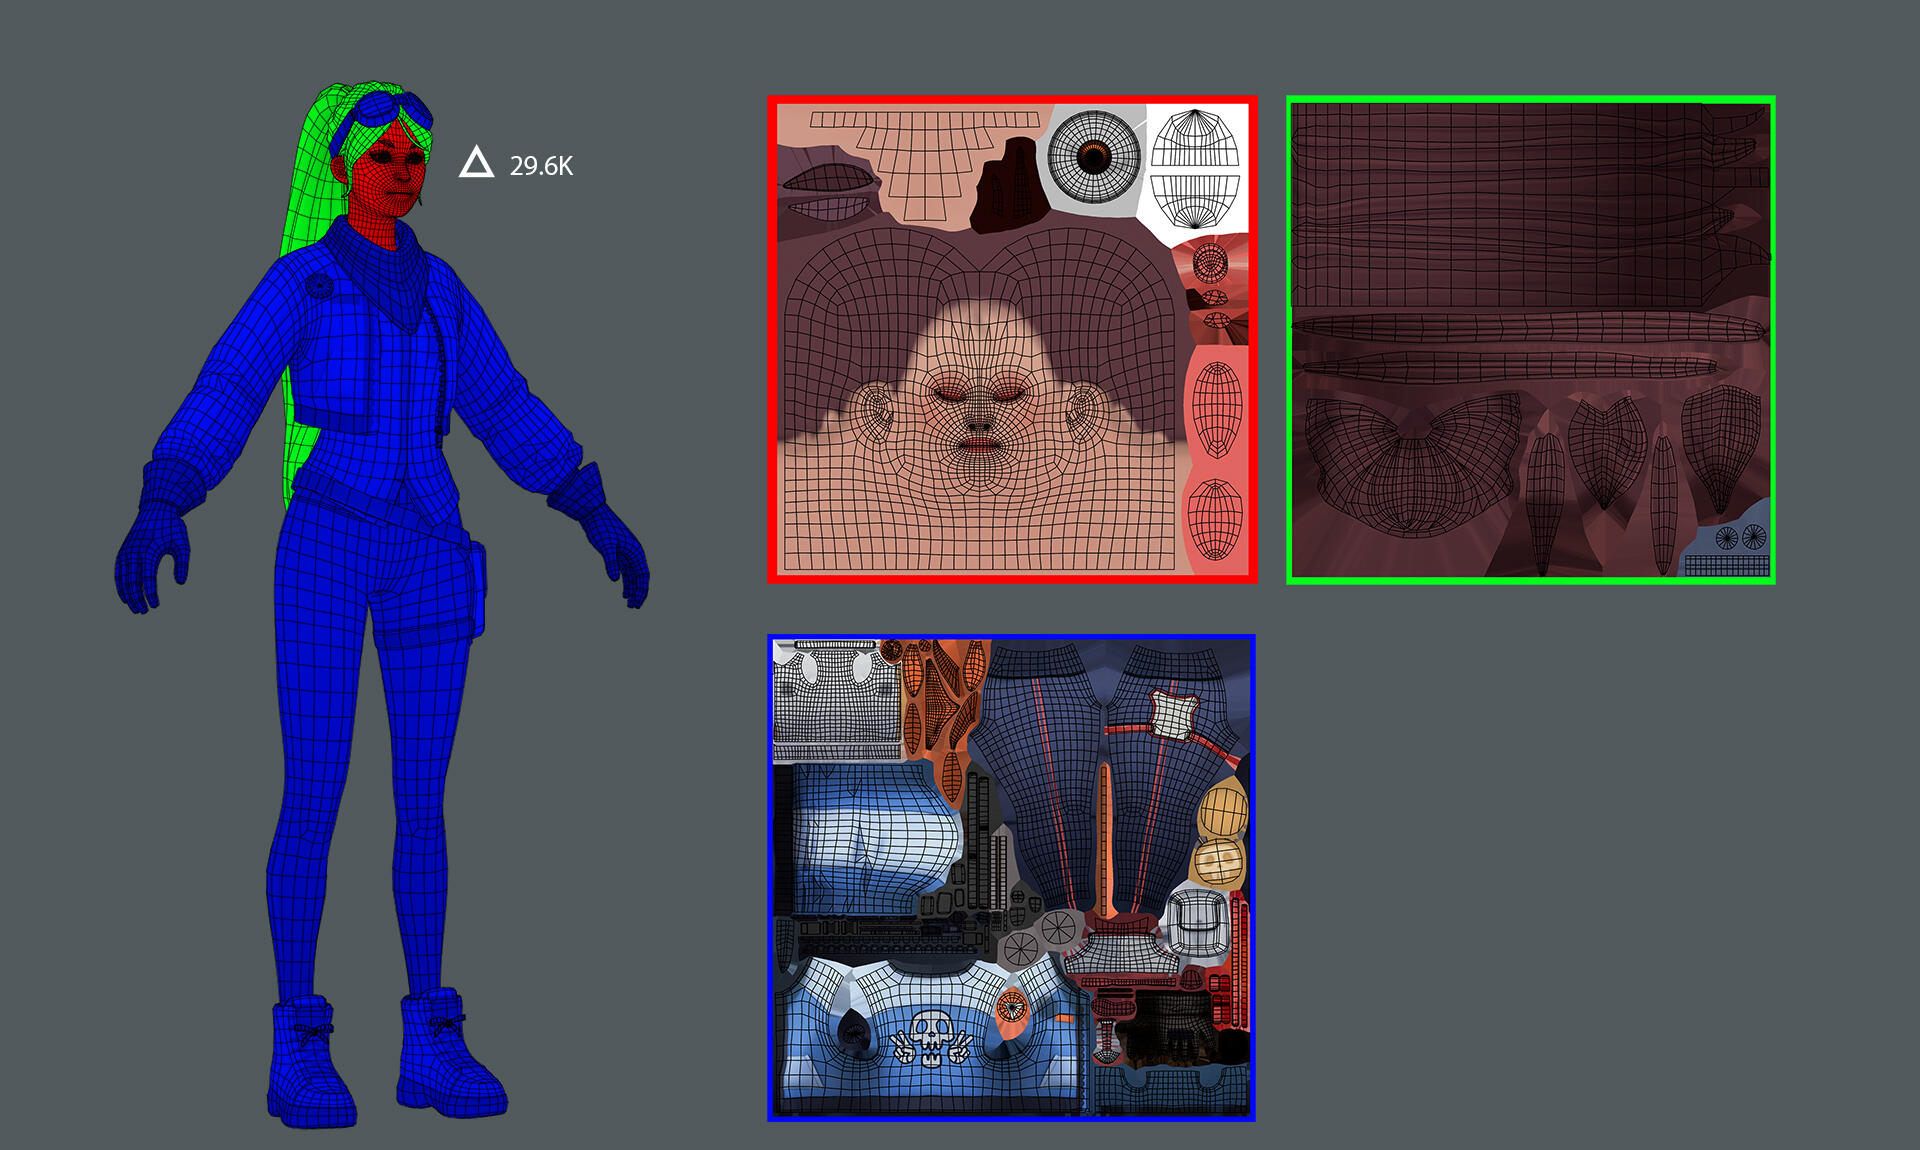Screen dimensions: 1920x1150
Task: Open the blue-bordered clothing UV map
Action: [1011, 877]
